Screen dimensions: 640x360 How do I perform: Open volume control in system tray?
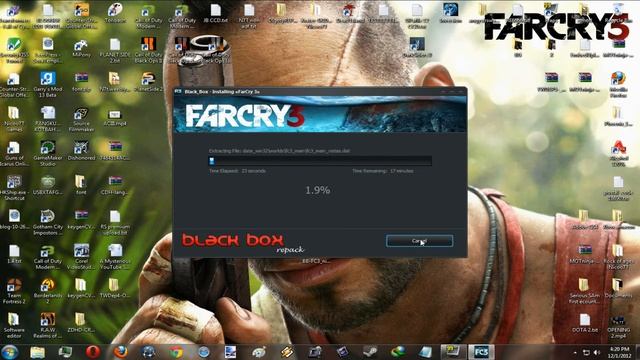tap(597, 352)
